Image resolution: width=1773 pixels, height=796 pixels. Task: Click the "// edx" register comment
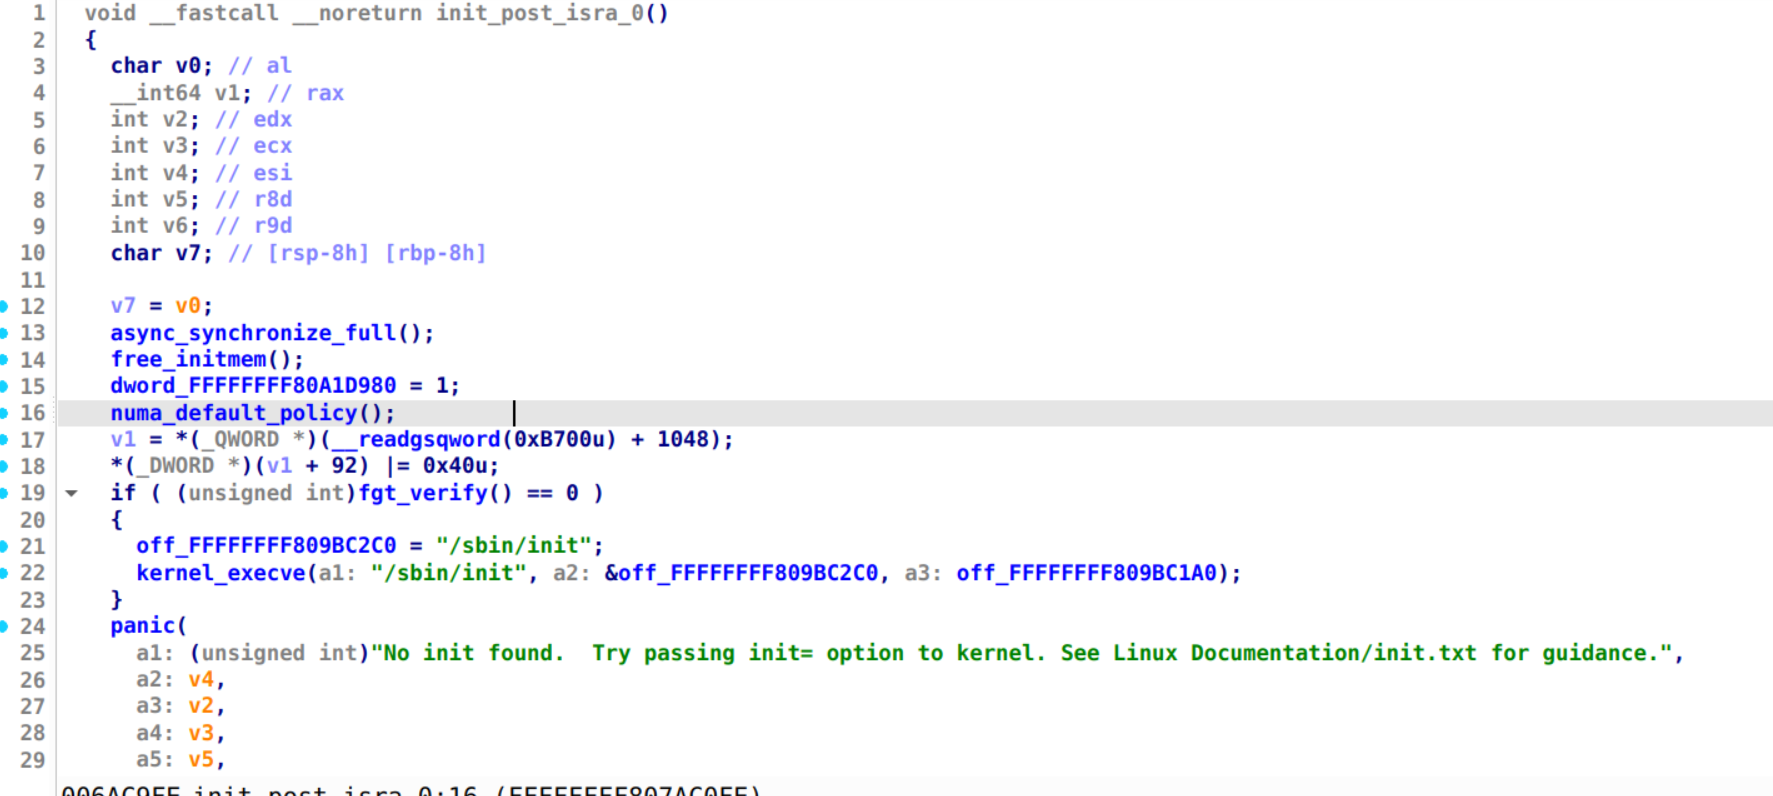[254, 119]
